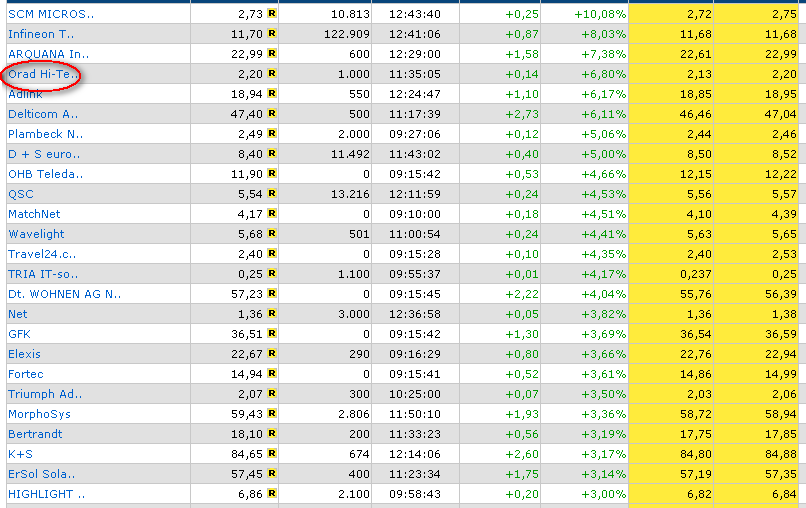806x508 pixels.
Task: Open the MorphoSys stock link
Action: (x=39, y=414)
